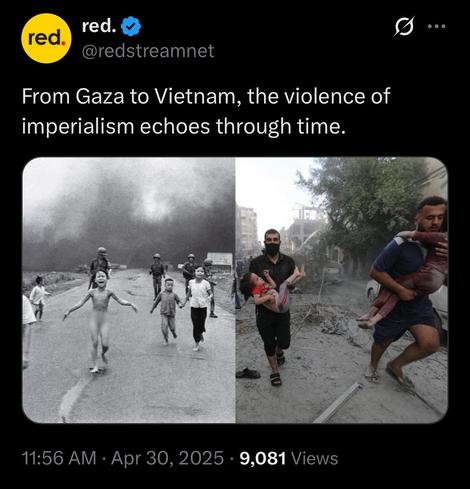Click the blue verified badge

point(131,27)
